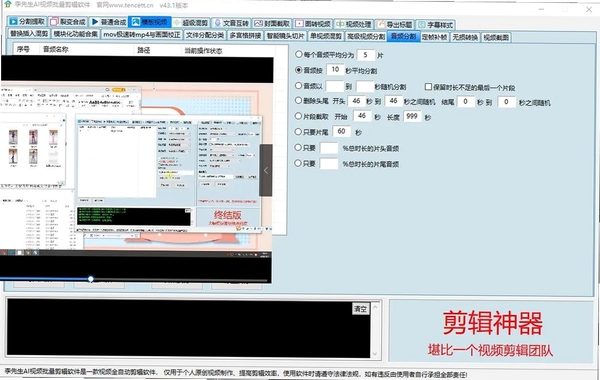This screenshot has width=600, height=380.
Task: Click the 序号 column header
Action: (x=24, y=49)
